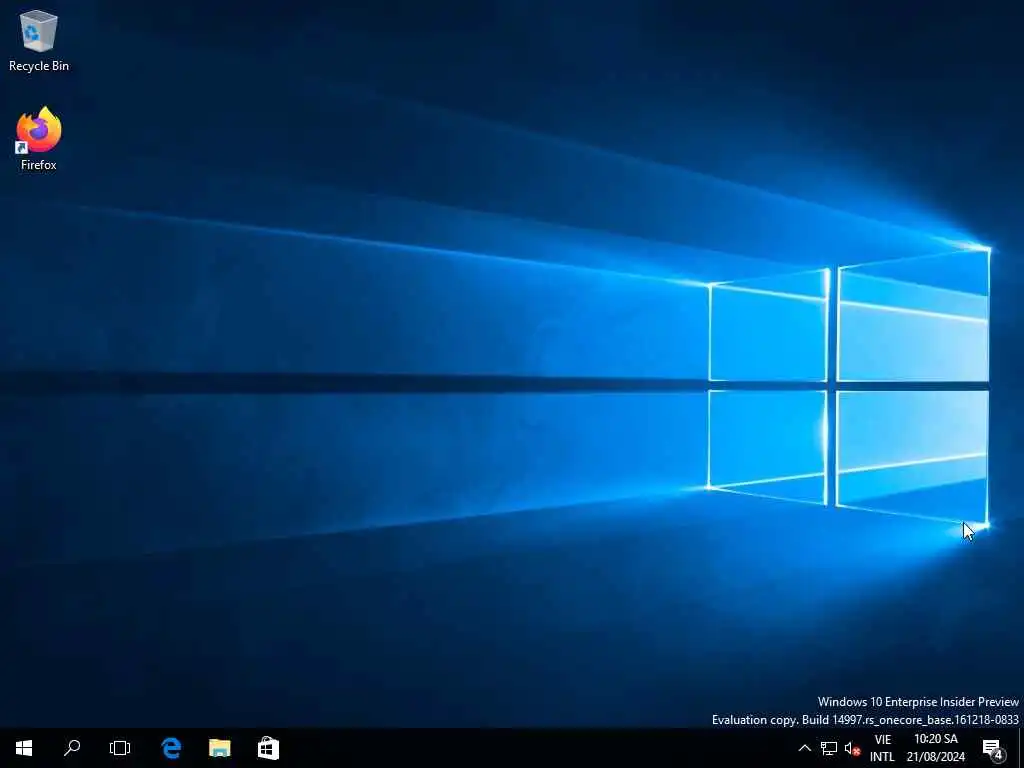Screen dimensions: 1024x768
Task: Open File Explorer from taskbar
Action: pos(219,748)
